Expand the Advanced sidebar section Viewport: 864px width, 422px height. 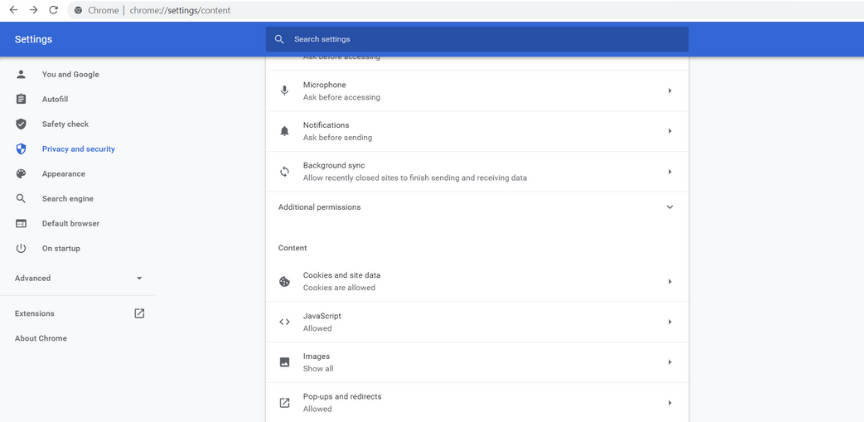coord(139,278)
